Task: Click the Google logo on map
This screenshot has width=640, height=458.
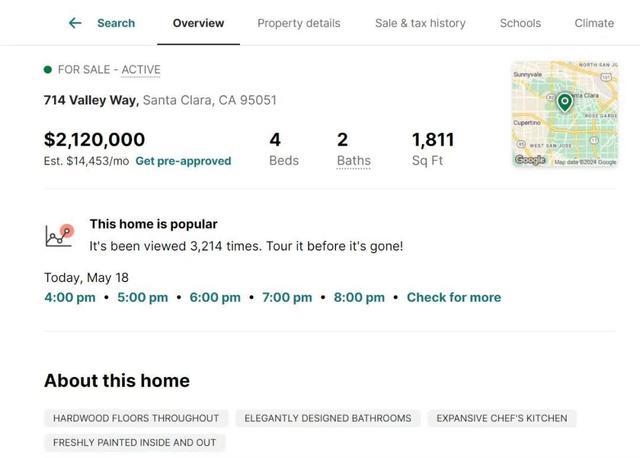Action: point(530,160)
